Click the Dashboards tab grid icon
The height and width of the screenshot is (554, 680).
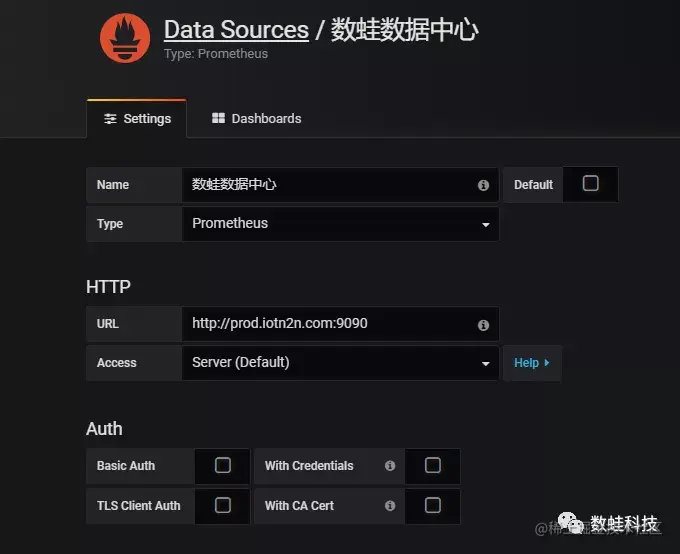tap(218, 118)
